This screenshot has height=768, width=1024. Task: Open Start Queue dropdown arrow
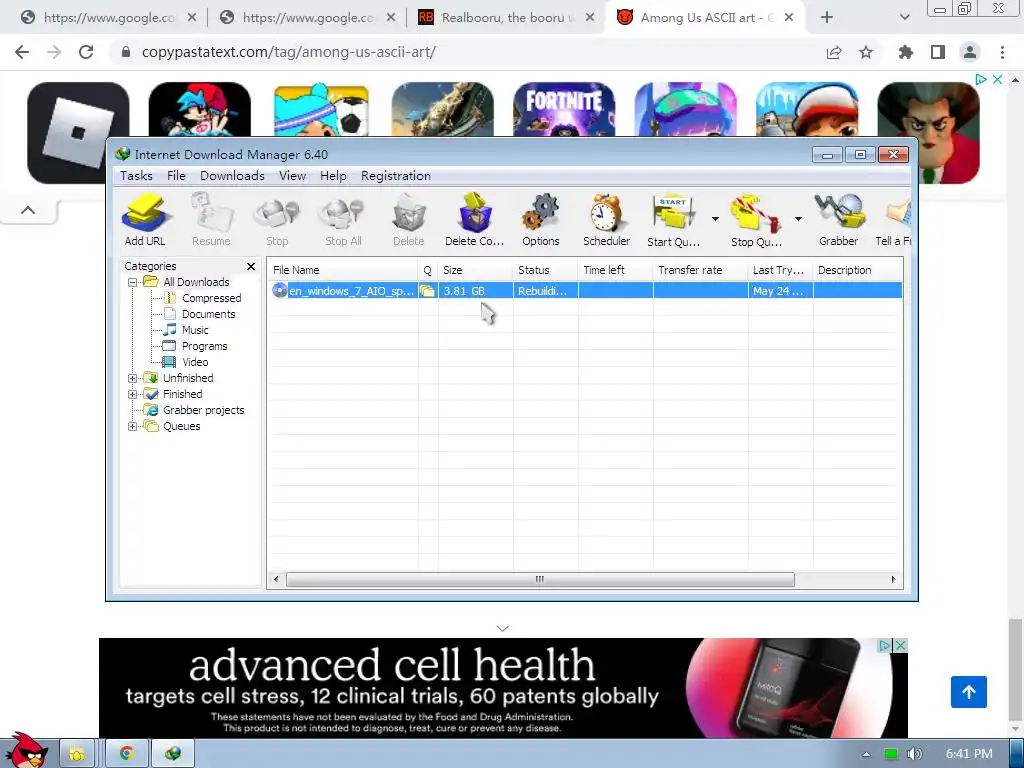click(715, 219)
